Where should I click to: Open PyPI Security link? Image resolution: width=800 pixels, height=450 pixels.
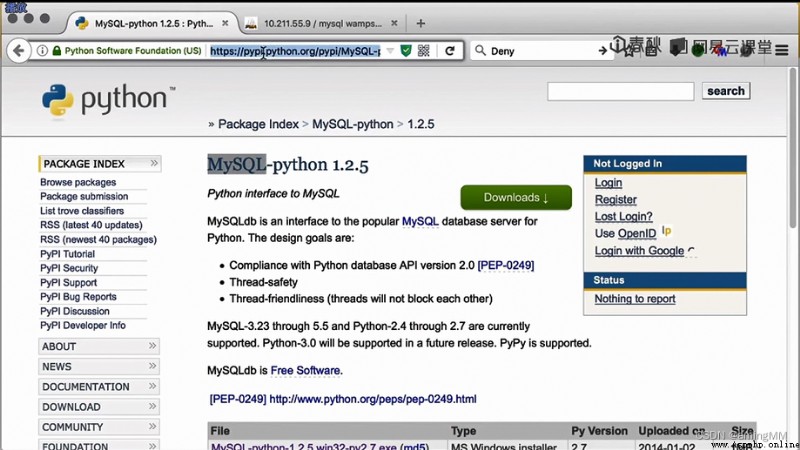pos(69,268)
